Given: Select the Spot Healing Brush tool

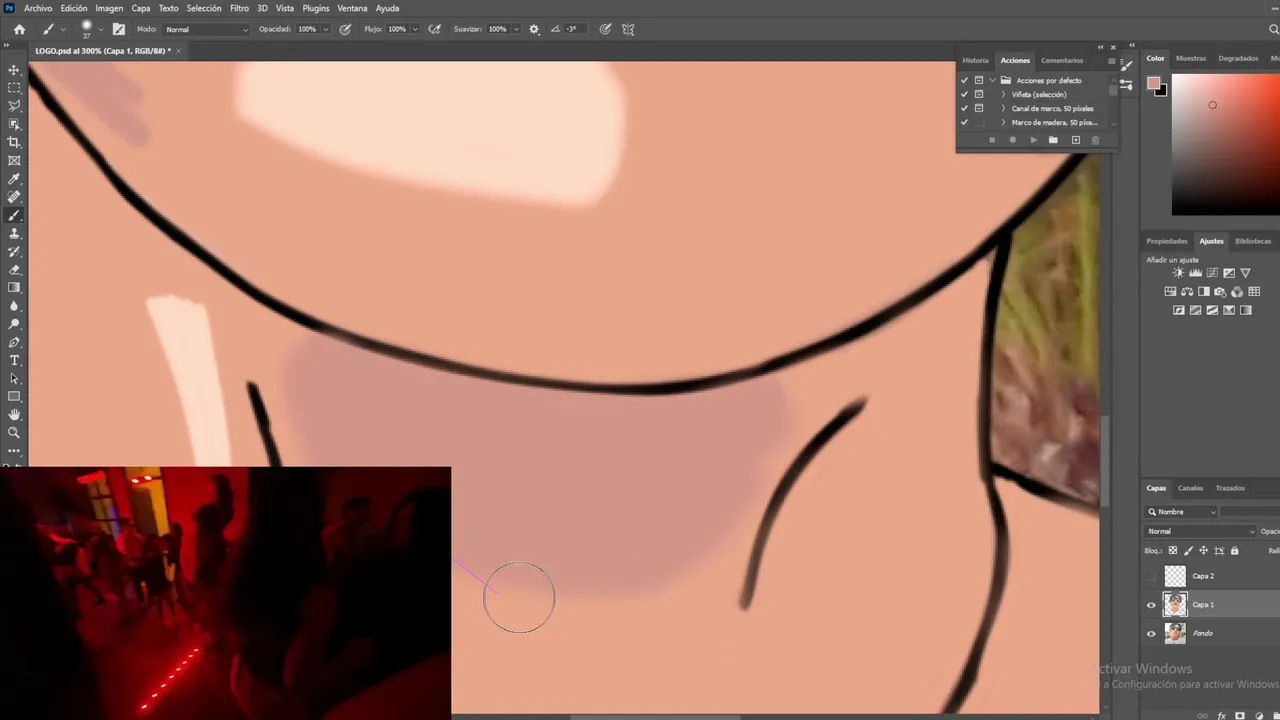Looking at the screenshot, I should (14, 197).
